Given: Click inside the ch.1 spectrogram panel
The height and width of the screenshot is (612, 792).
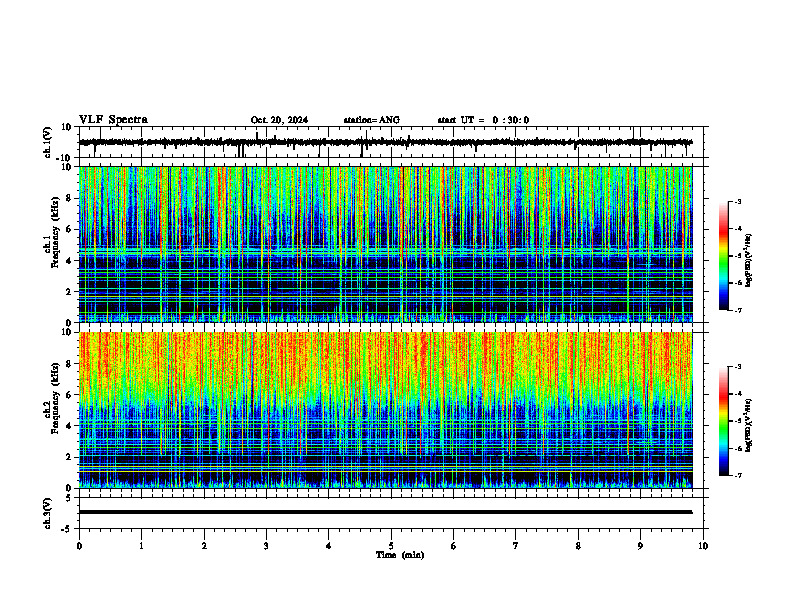Looking at the screenshot, I should click(385, 244).
